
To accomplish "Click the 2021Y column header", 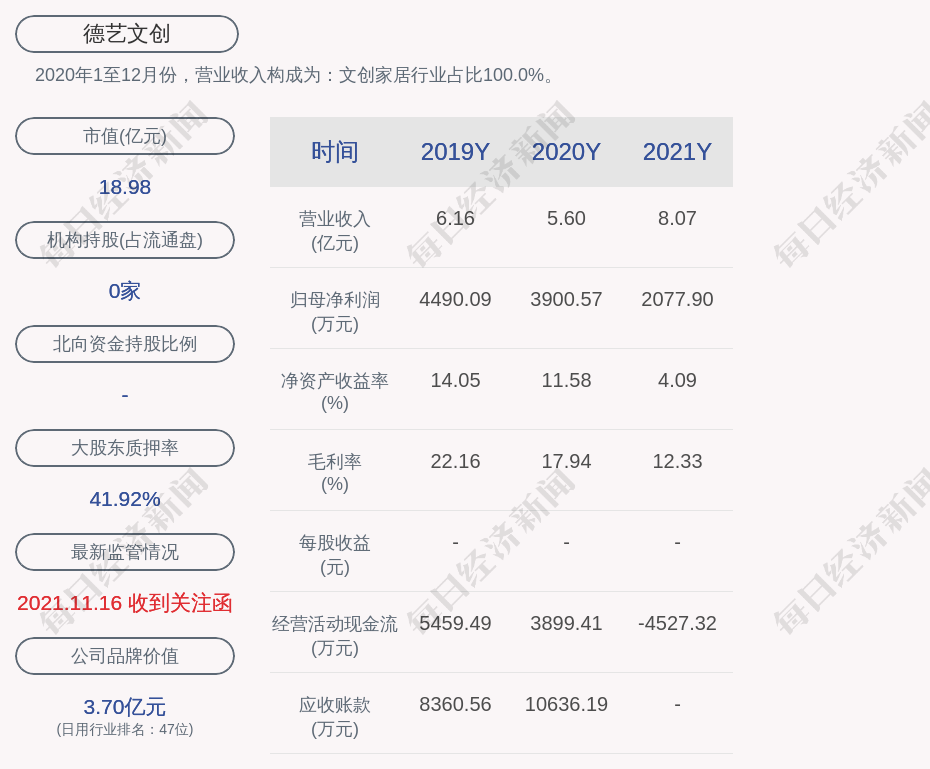I will point(677,152).
